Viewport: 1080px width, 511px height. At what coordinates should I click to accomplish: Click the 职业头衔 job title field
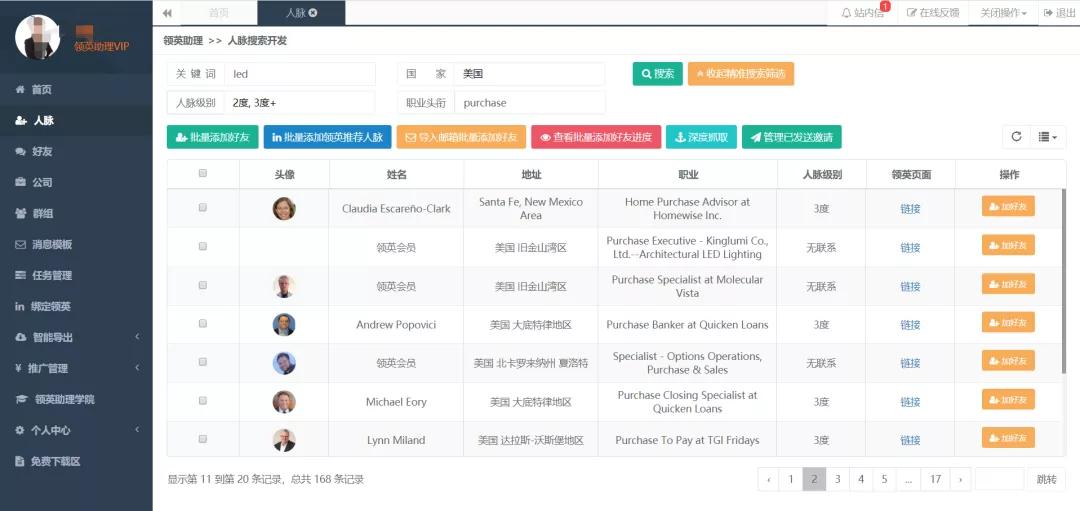pyautogui.click(x=529, y=103)
